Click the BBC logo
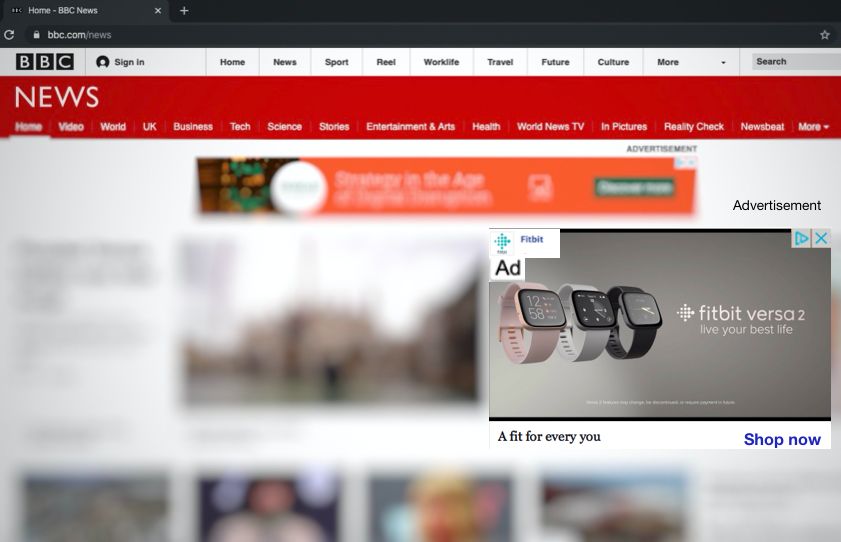This screenshot has width=841, height=542. [45, 62]
